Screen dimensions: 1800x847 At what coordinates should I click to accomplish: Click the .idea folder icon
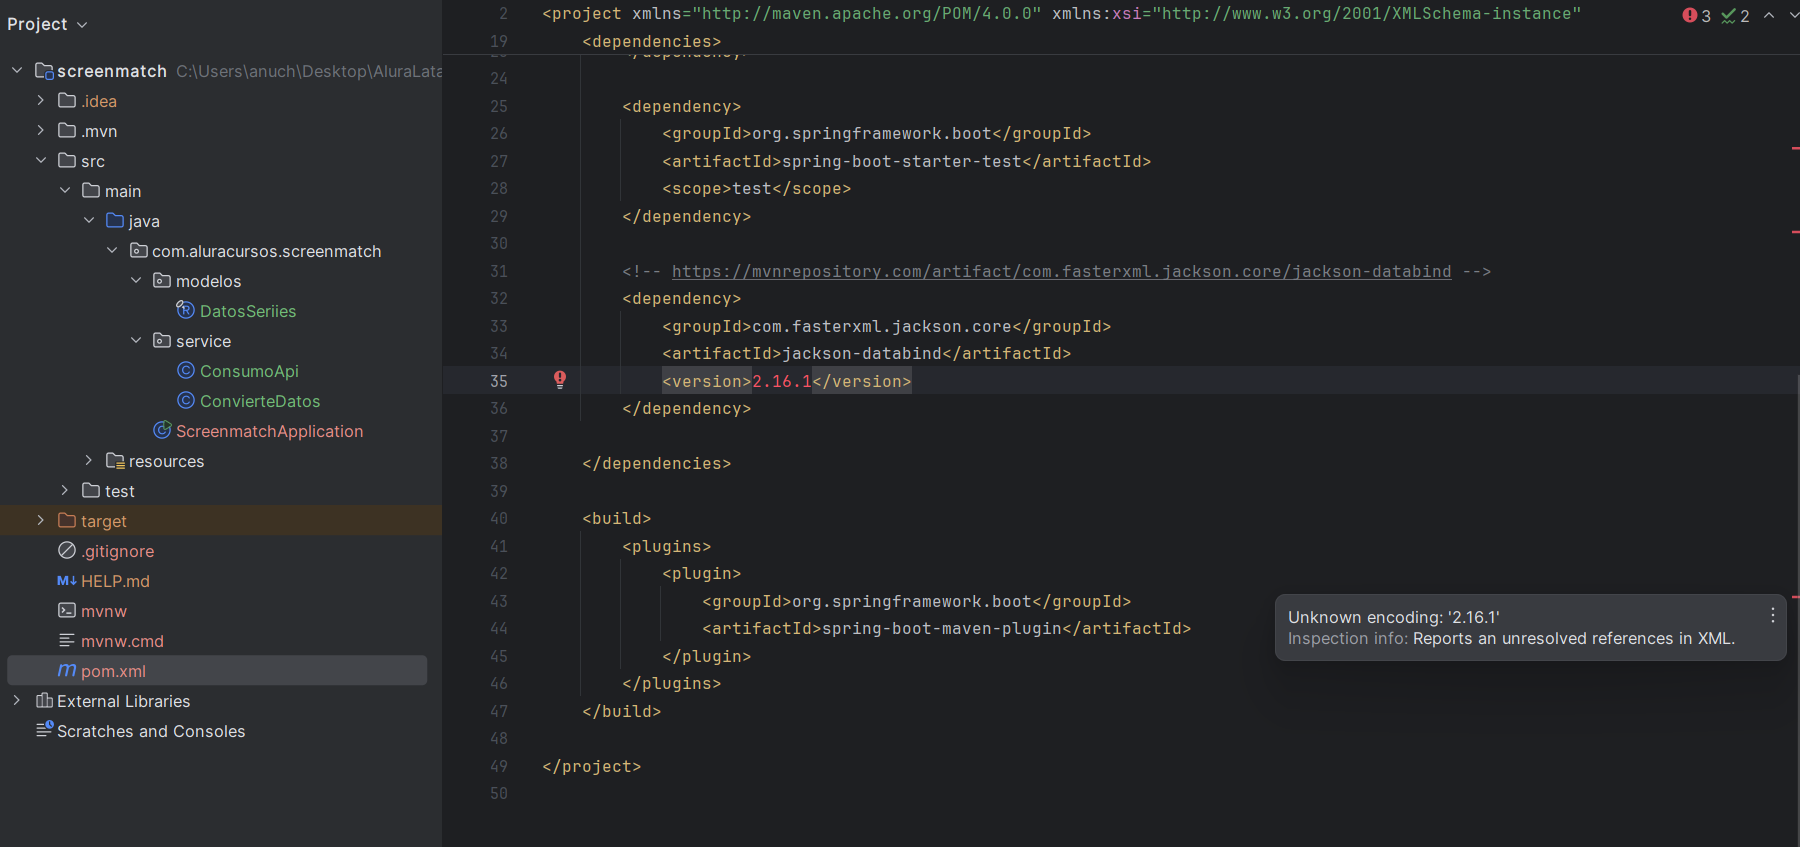[x=67, y=100]
